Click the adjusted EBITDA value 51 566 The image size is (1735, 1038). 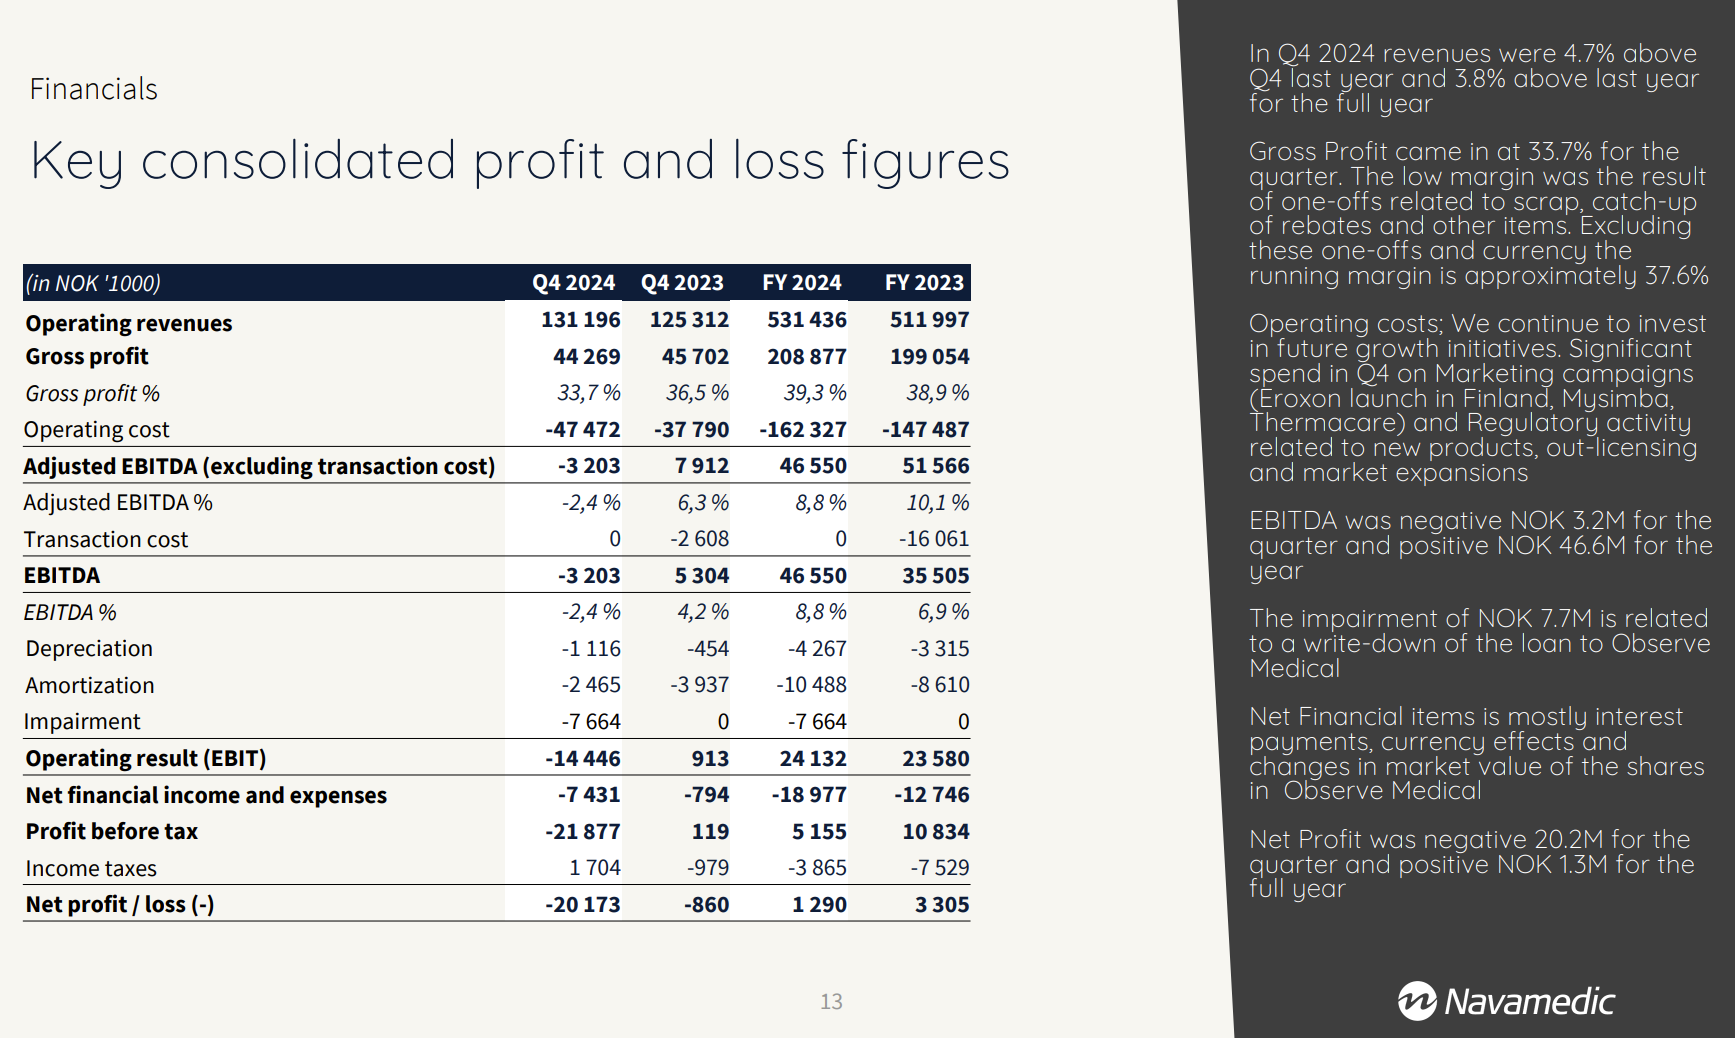tap(936, 466)
